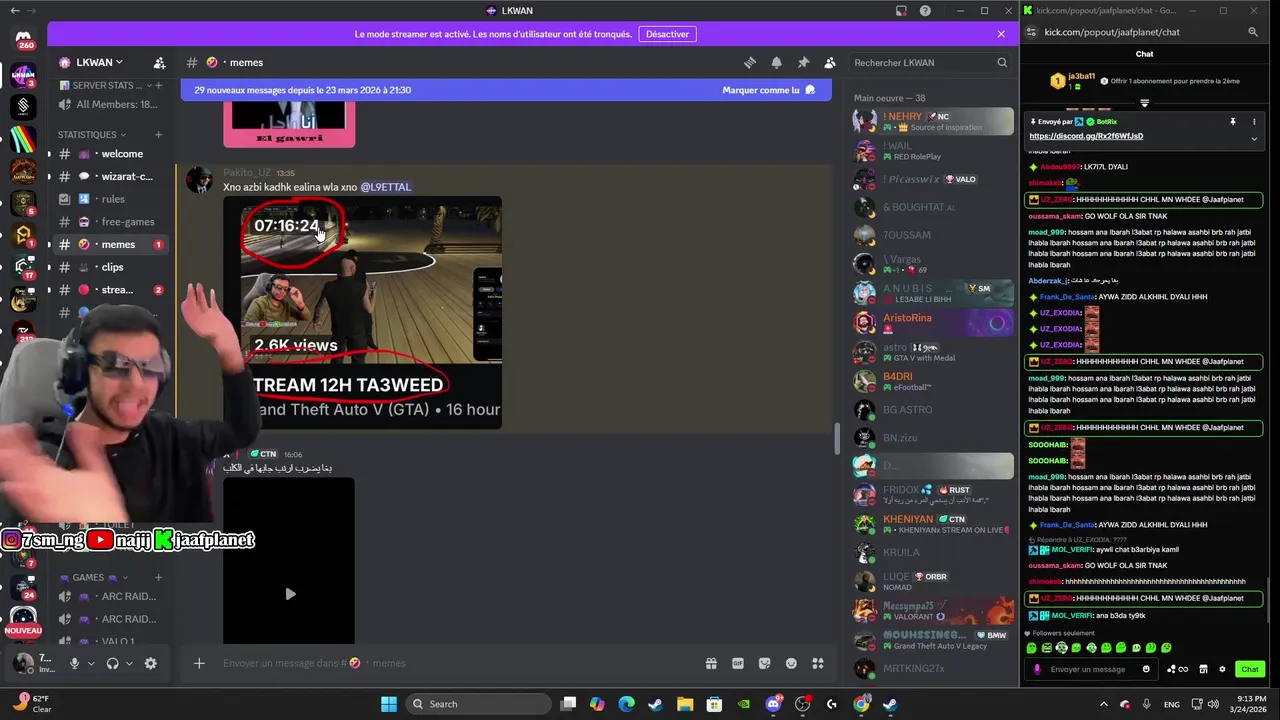Collapse pinned message chevron in Kick chat
The width and height of the screenshot is (1280, 720).
click(1253, 138)
